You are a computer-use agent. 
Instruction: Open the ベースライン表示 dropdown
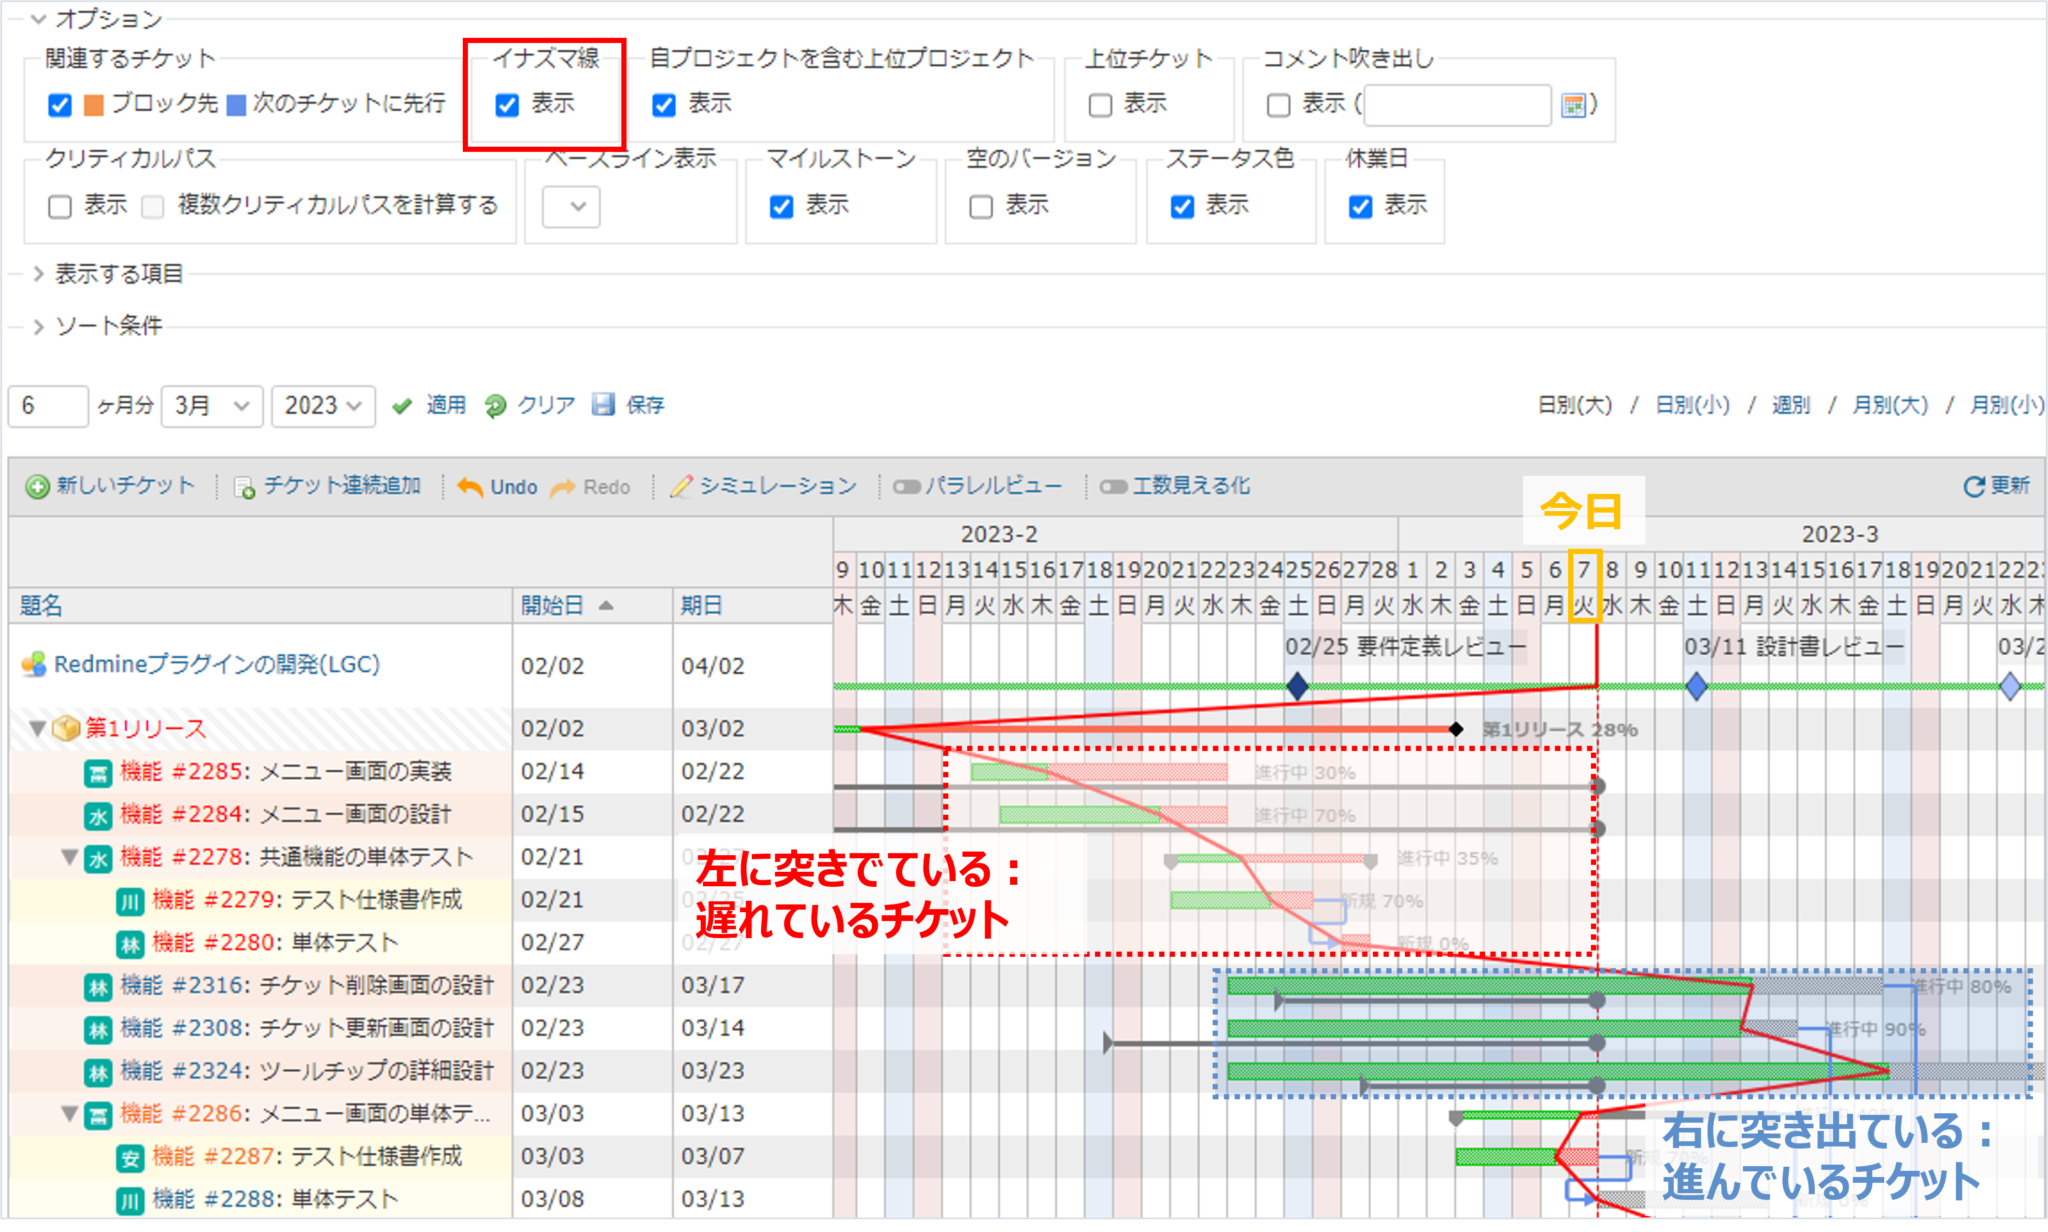tap(570, 207)
